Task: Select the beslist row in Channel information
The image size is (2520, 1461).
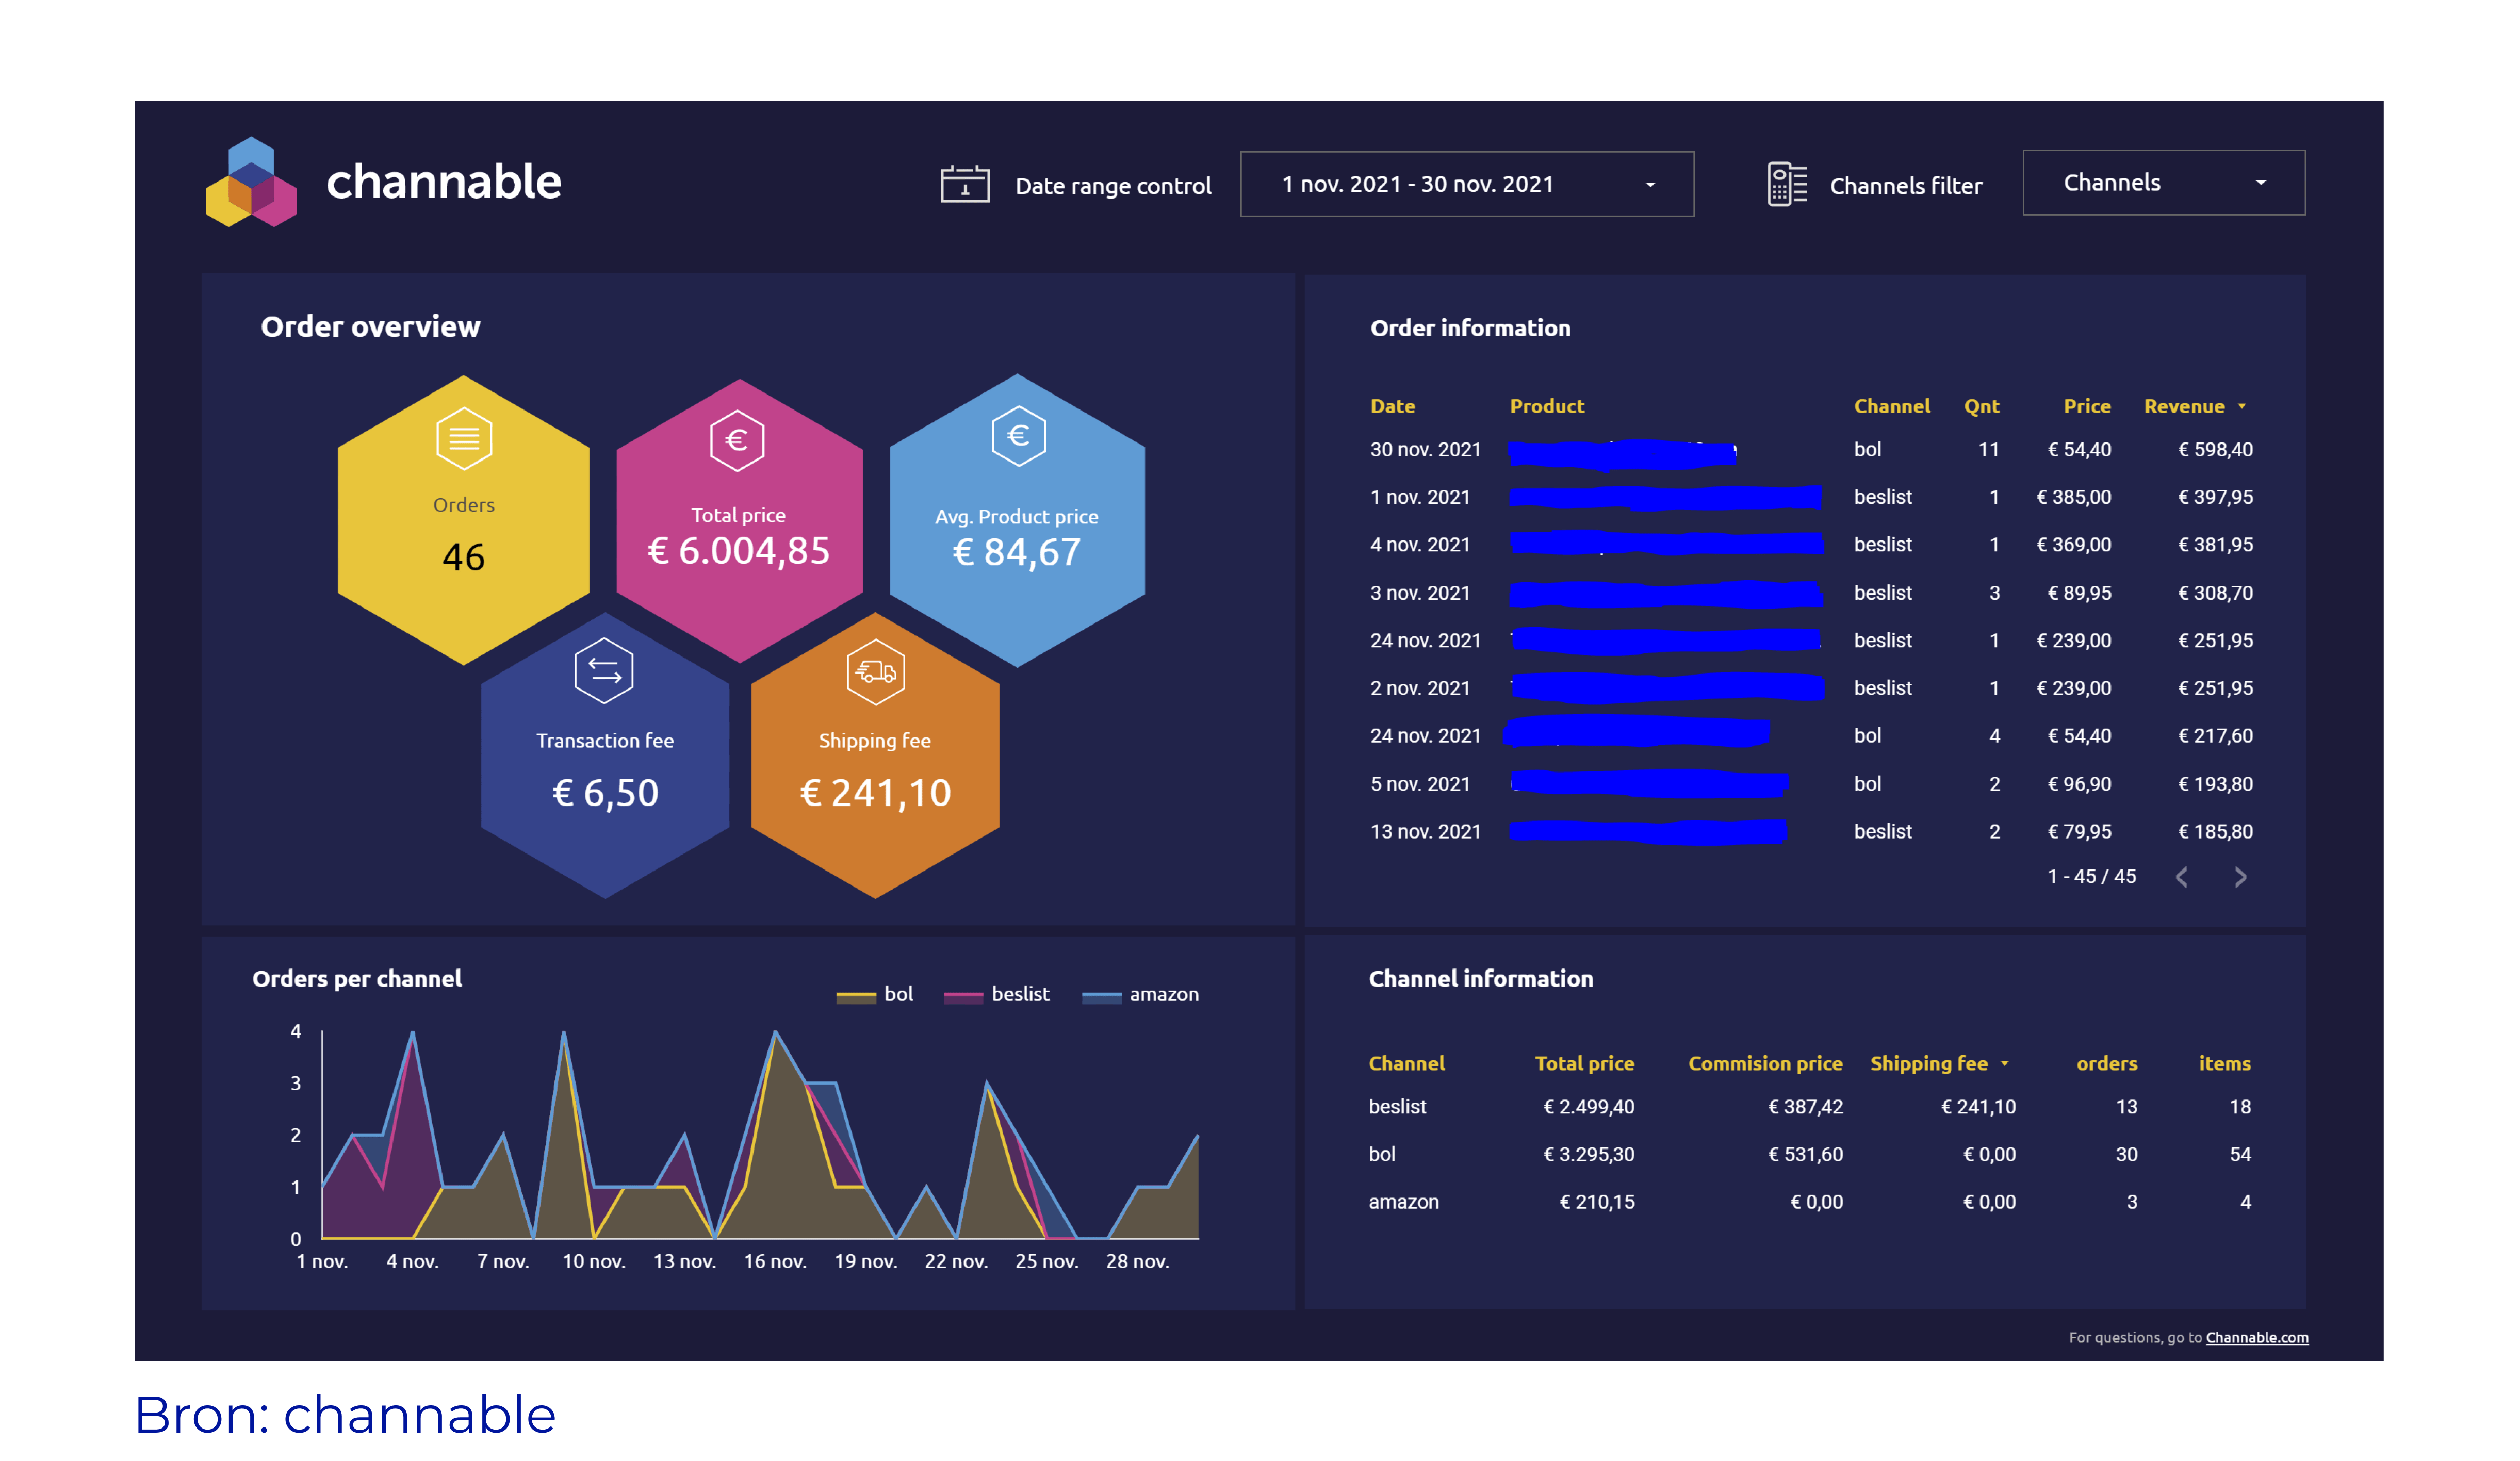Action: [x=1397, y=1107]
